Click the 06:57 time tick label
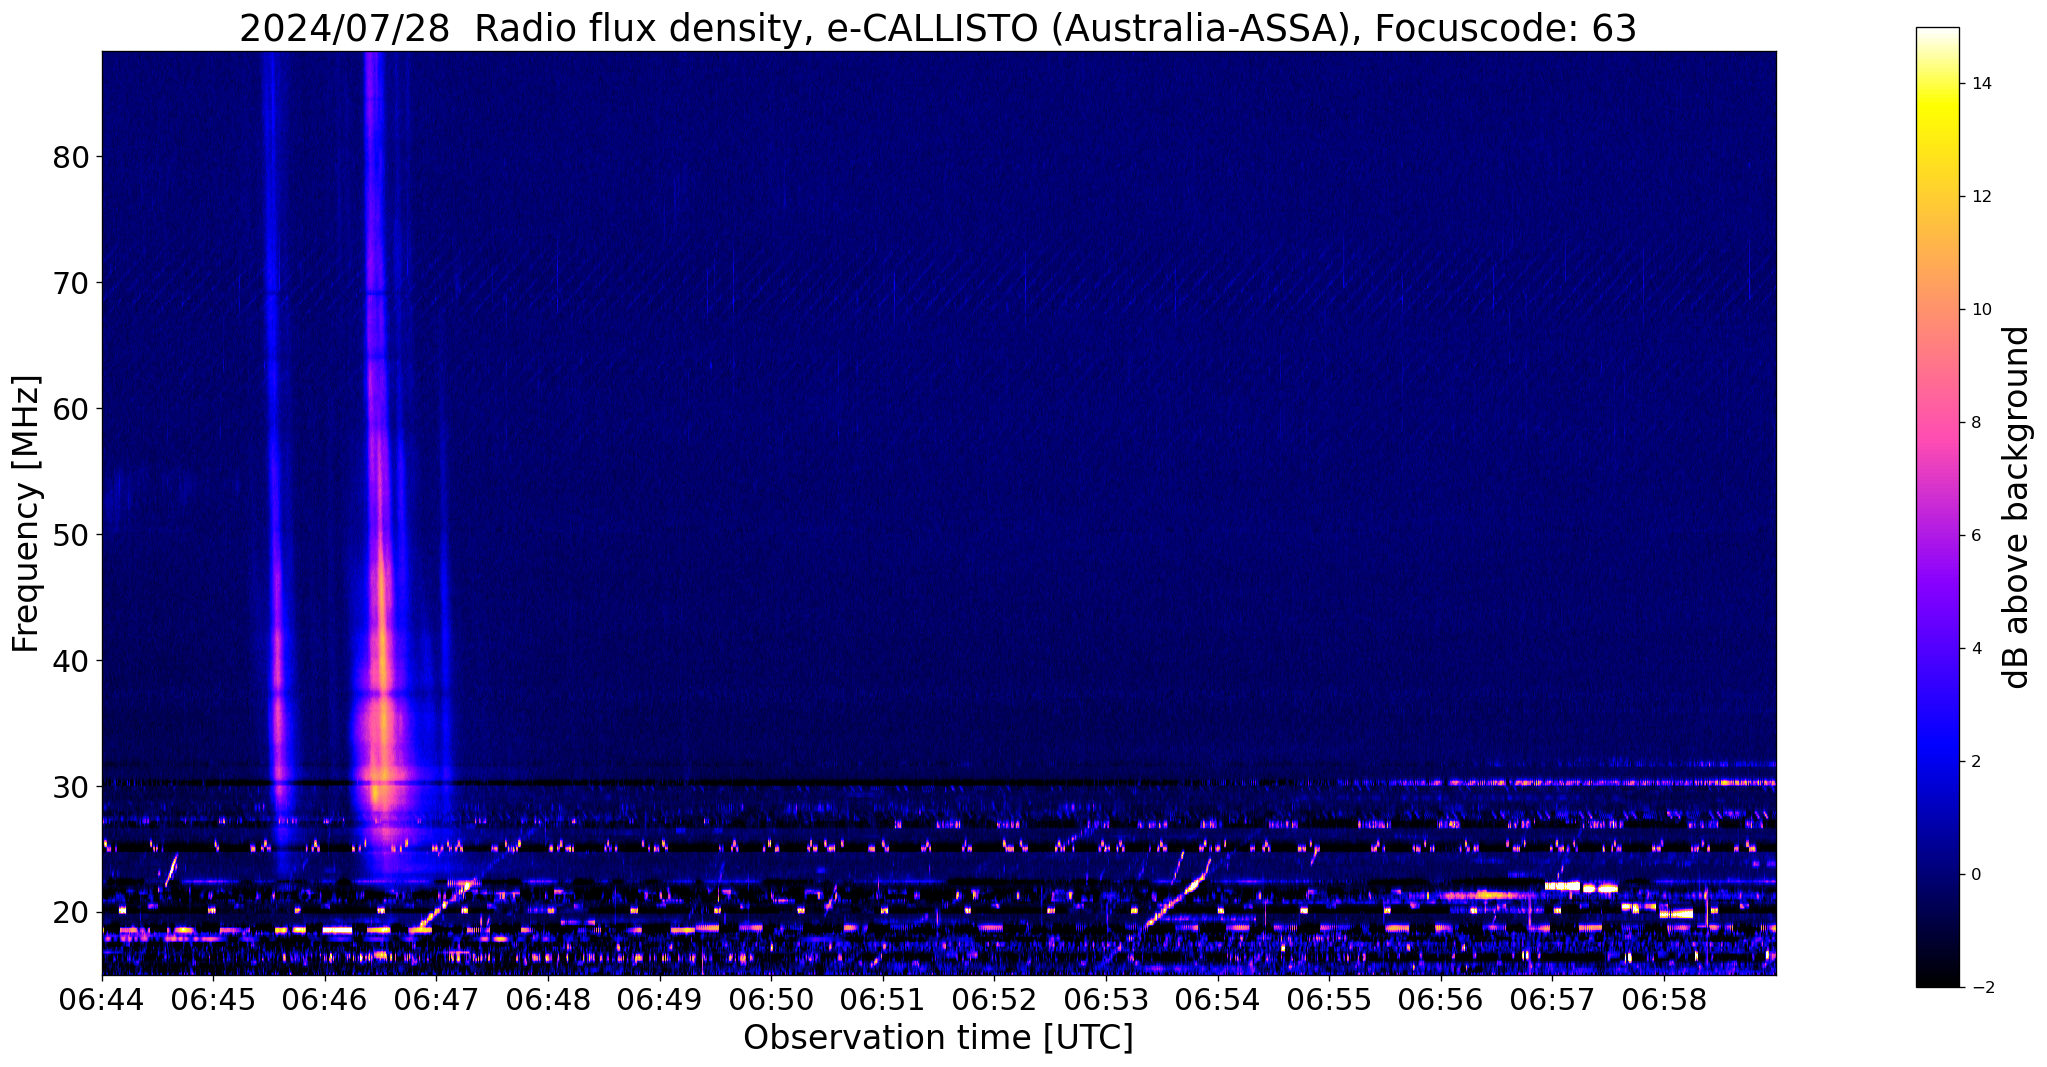The height and width of the screenshot is (1067, 2047). (x=1552, y=999)
